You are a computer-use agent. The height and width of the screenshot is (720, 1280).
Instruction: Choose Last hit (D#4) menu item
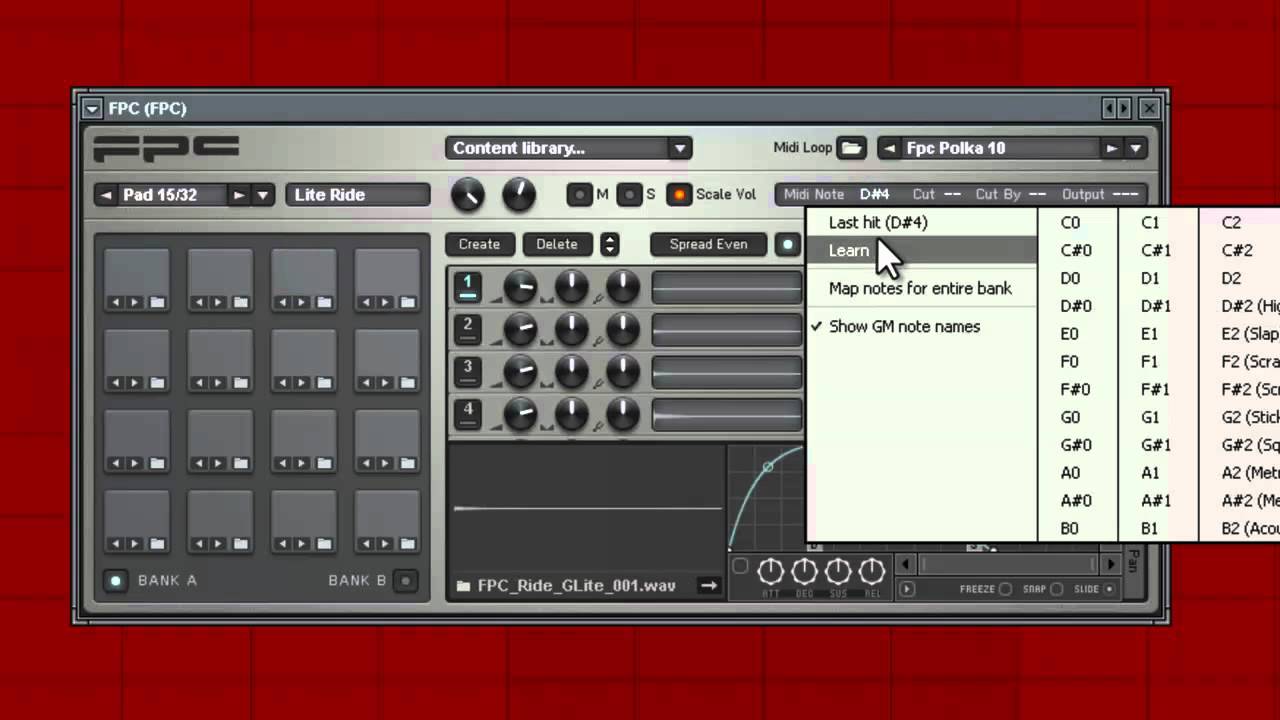(x=922, y=222)
